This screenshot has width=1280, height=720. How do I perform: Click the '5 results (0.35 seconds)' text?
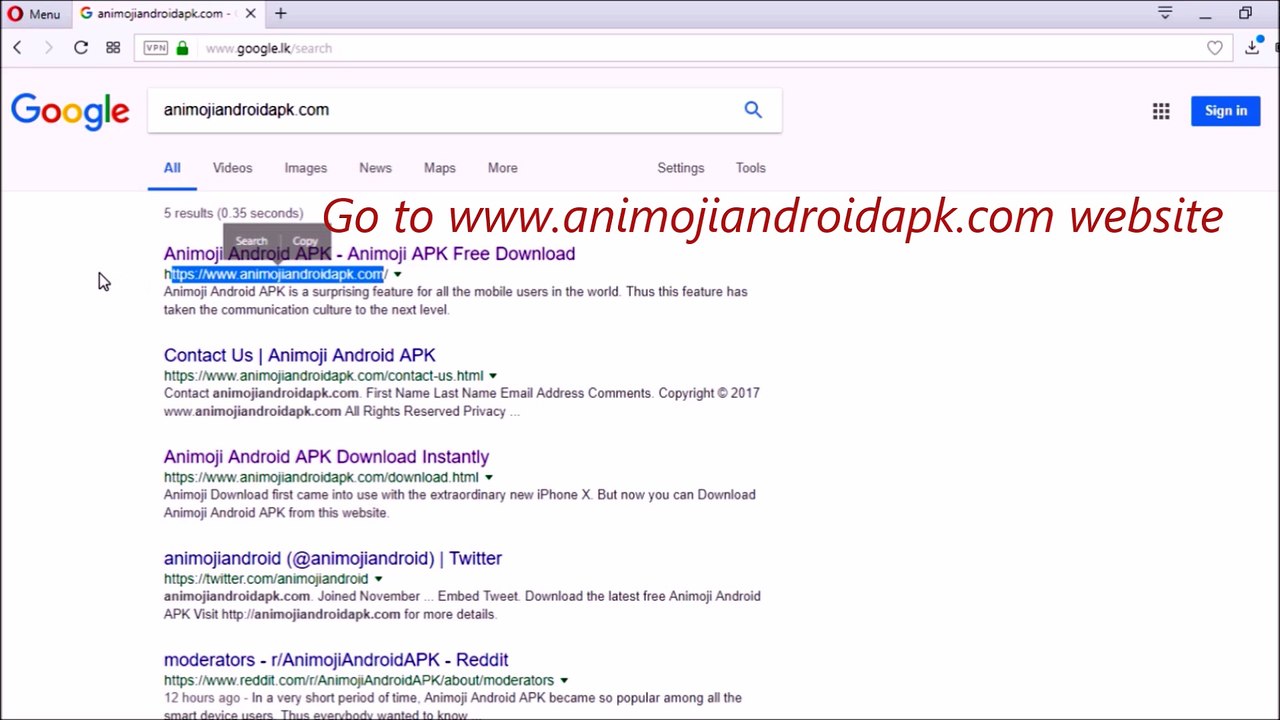[233, 213]
